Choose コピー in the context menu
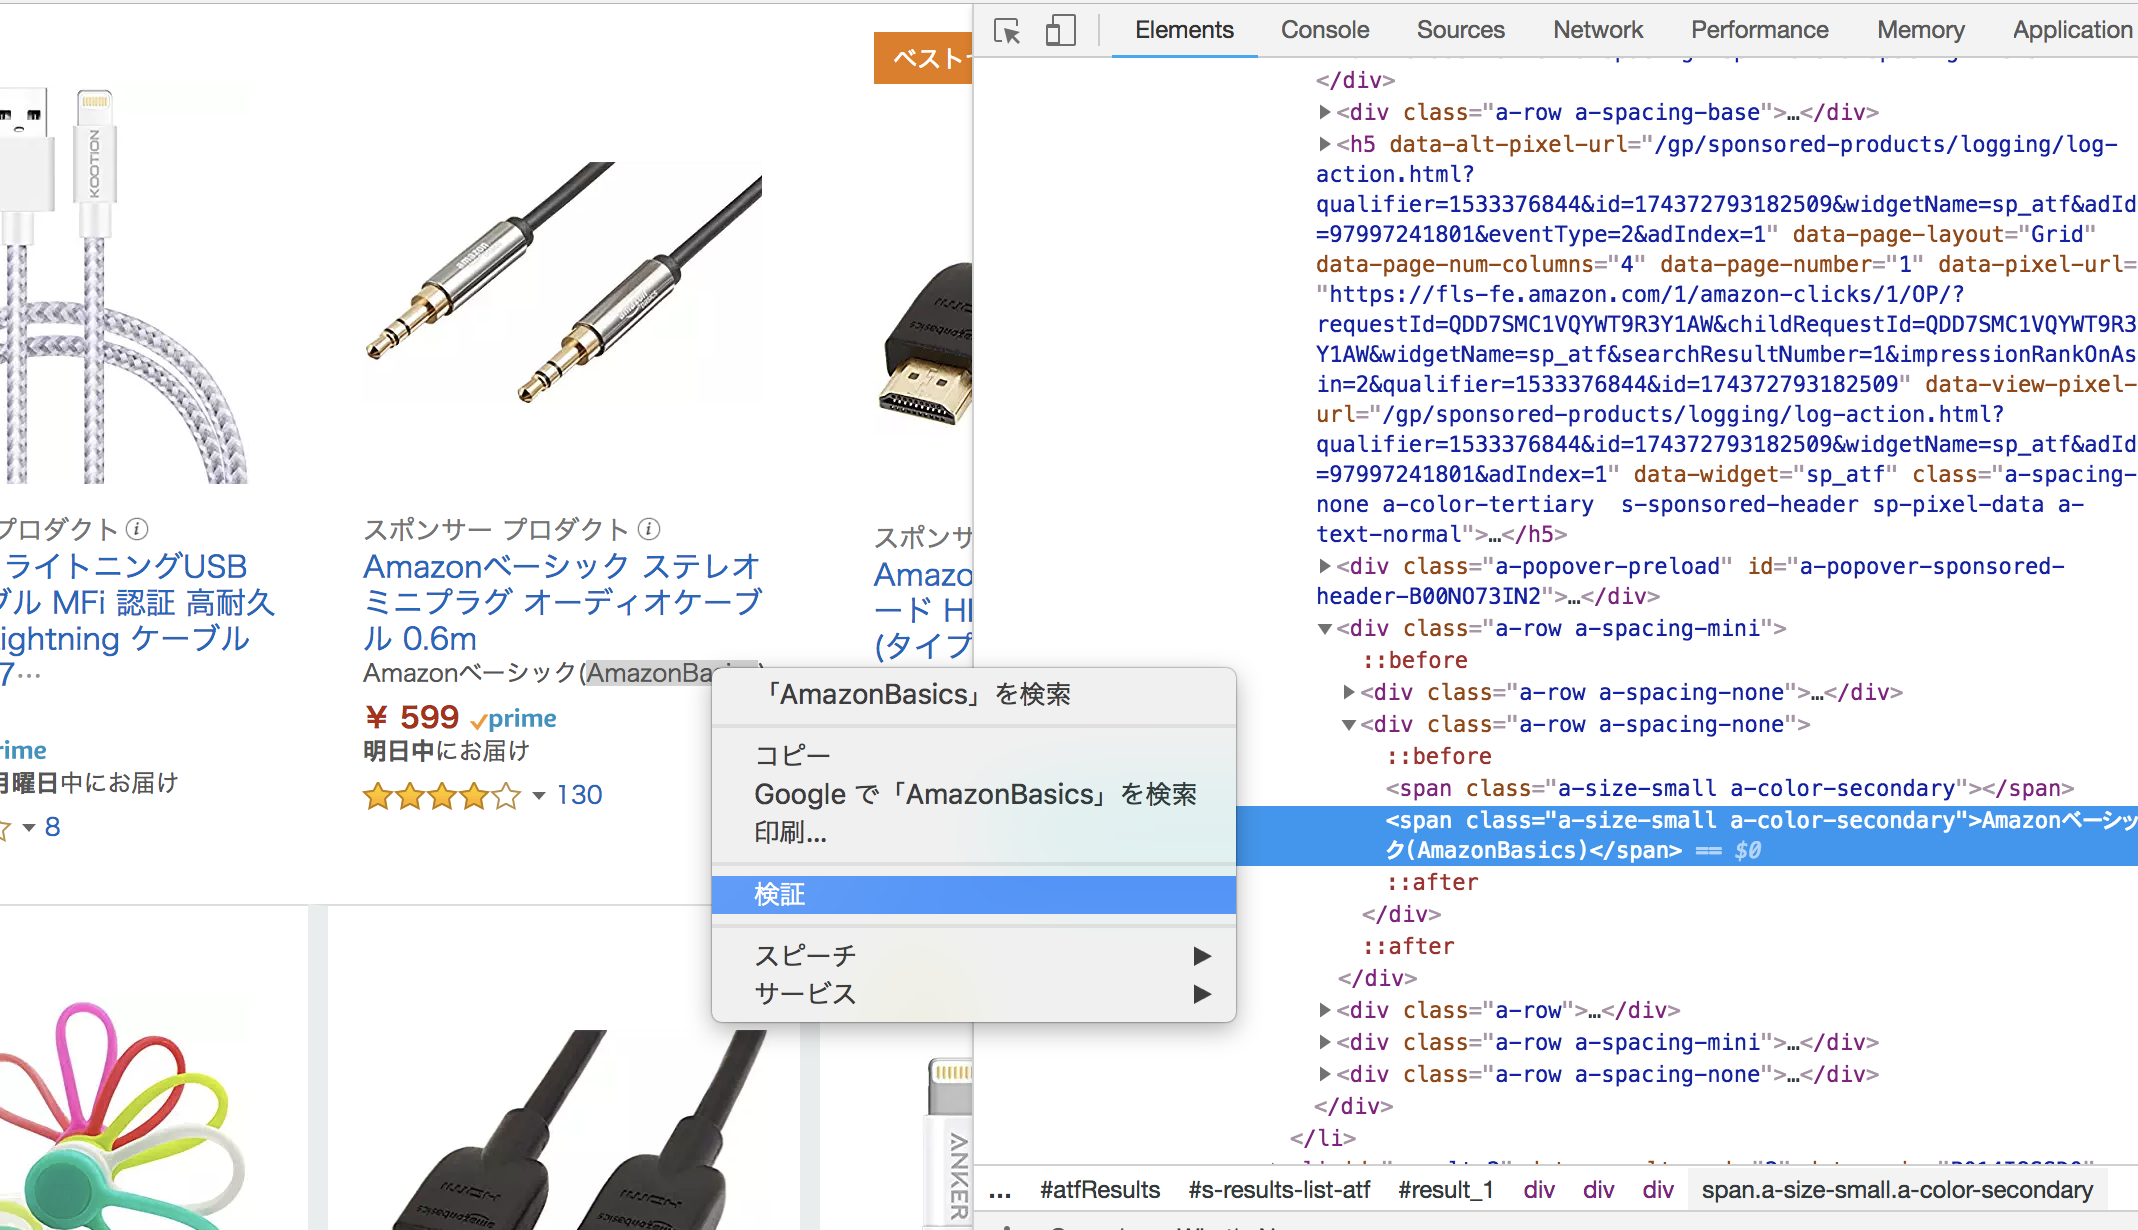The width and height of the screenshot is (2138, 1230). [x=793, y=755]
